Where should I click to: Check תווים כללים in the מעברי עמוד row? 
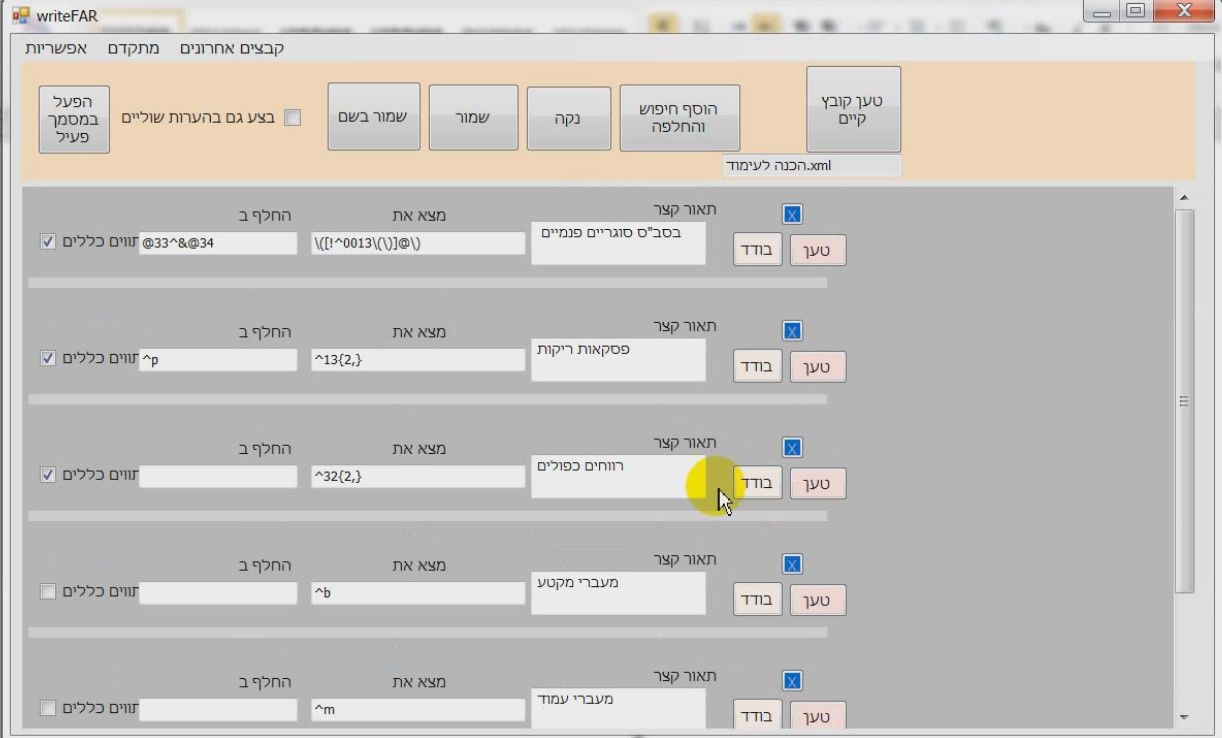coord(48,708)
